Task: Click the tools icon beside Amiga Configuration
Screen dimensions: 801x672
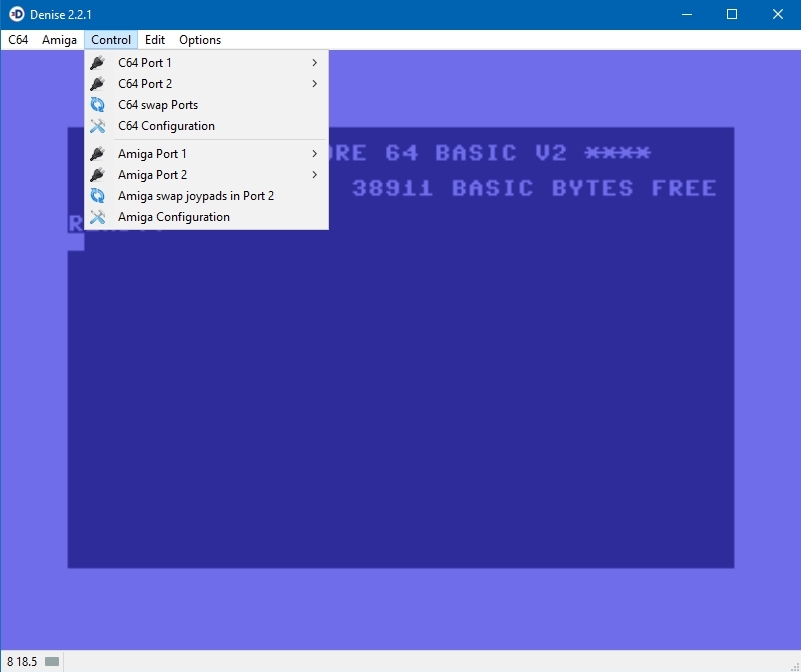Action: (x=97, y=217)
